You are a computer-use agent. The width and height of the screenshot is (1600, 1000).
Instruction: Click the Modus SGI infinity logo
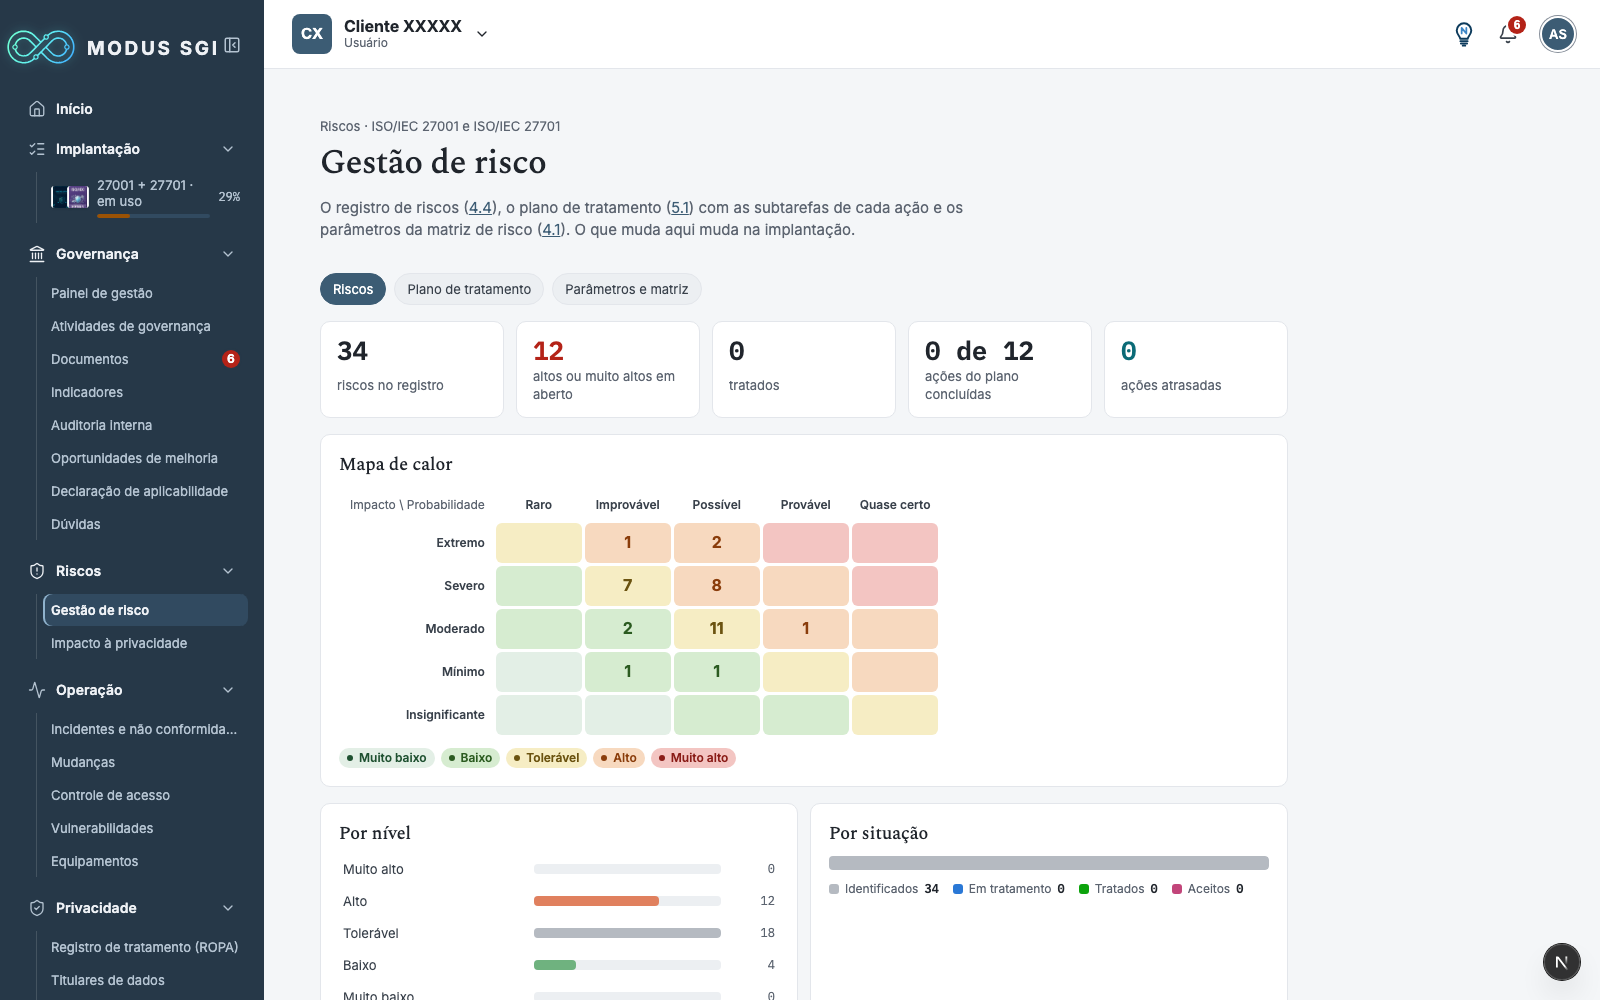point(41,47)
